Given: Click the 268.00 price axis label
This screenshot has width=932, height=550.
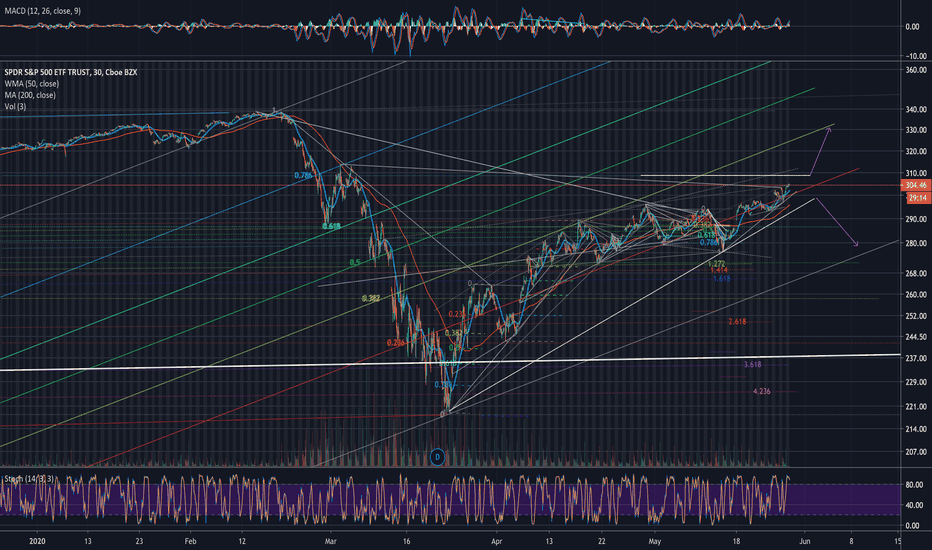Looking at the screenshot, I should click(916, 274).
